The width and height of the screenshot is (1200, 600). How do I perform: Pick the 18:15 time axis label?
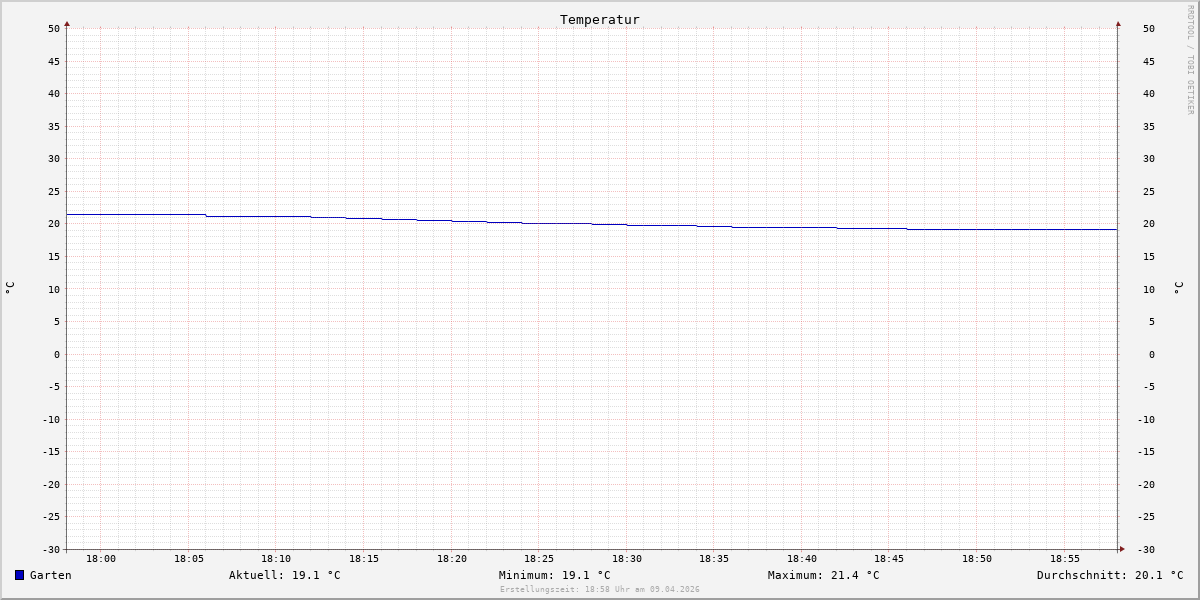pos(364,558)
